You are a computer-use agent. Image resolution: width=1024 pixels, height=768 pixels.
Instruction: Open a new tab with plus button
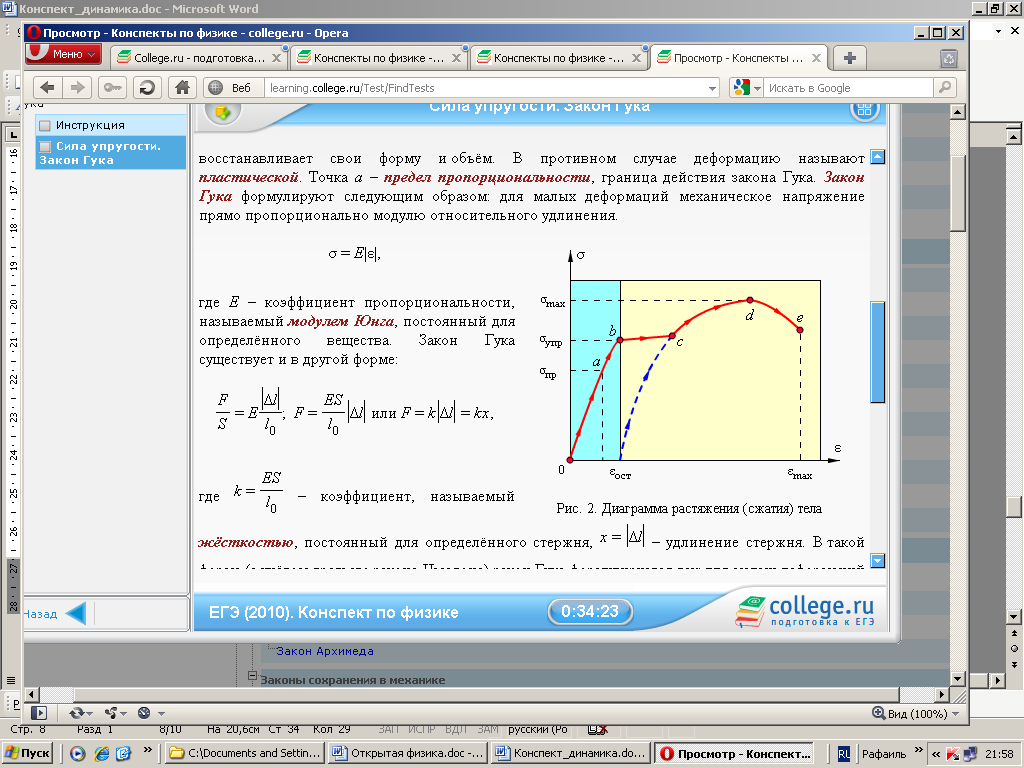click(x=850, y=58)
